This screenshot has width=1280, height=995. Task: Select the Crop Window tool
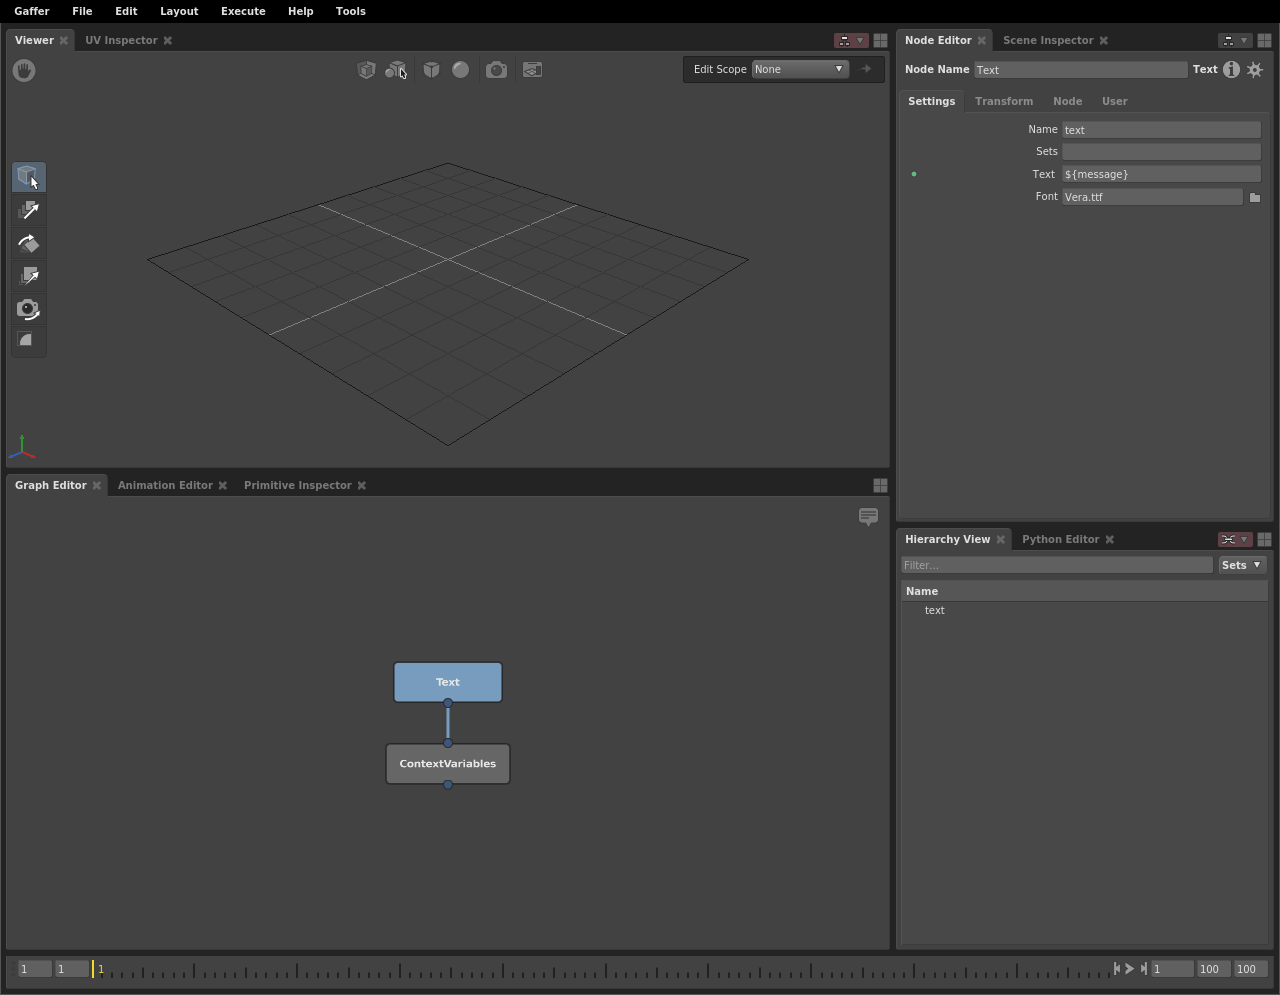pyautogui.click(x=29, y=340)
